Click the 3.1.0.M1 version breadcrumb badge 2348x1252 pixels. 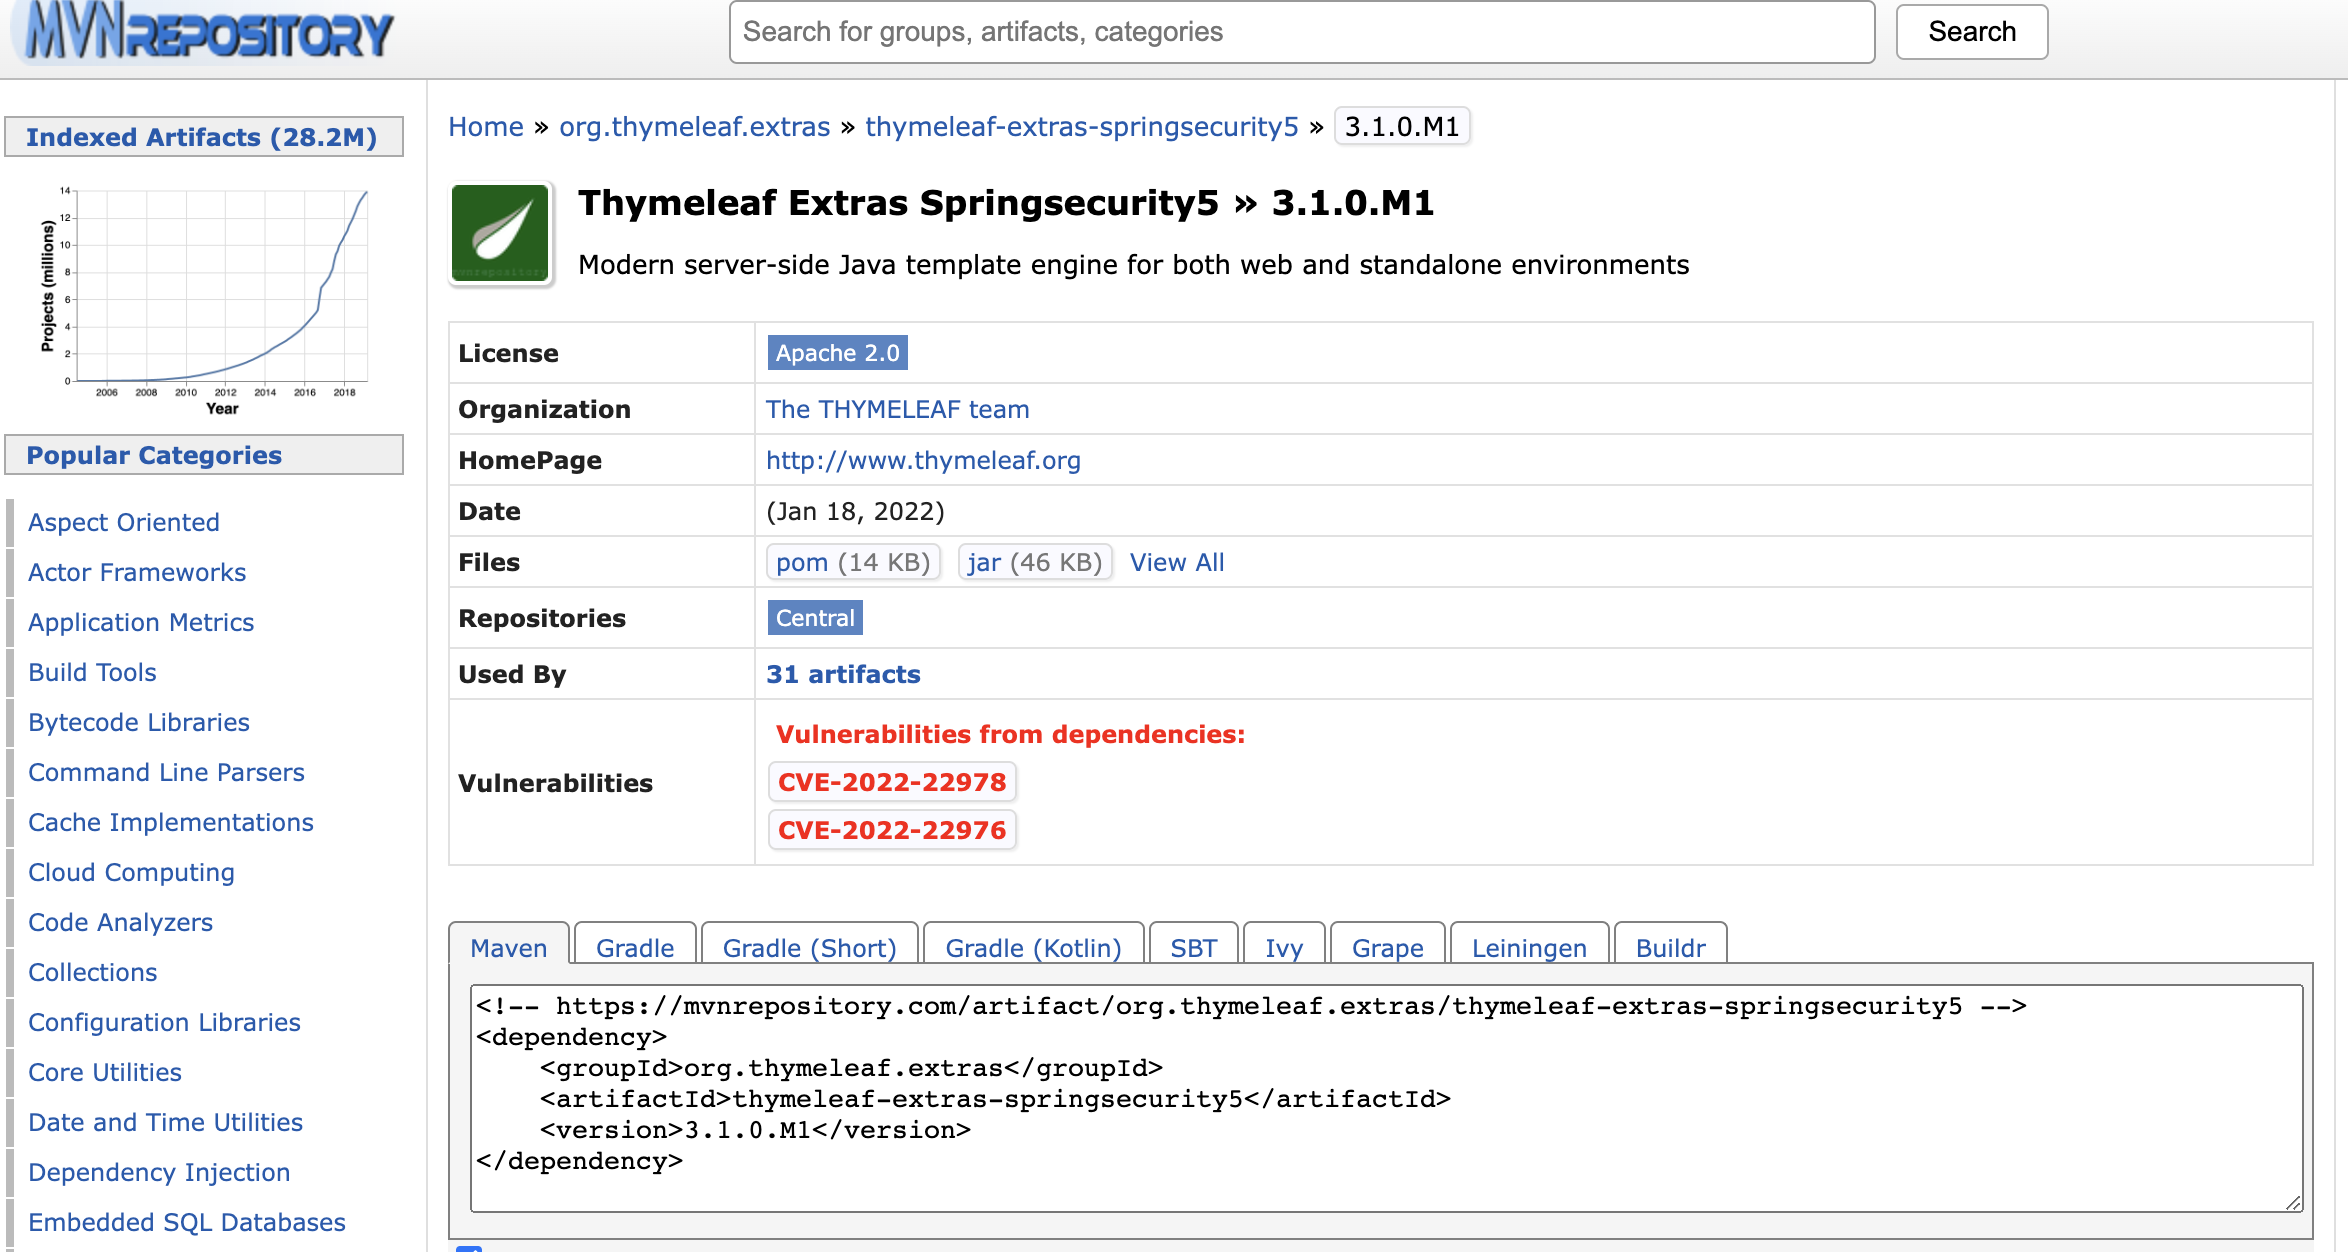1402,127
